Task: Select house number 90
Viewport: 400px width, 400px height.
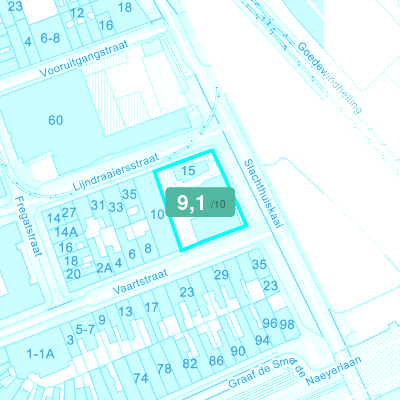Action: [238, 351]
